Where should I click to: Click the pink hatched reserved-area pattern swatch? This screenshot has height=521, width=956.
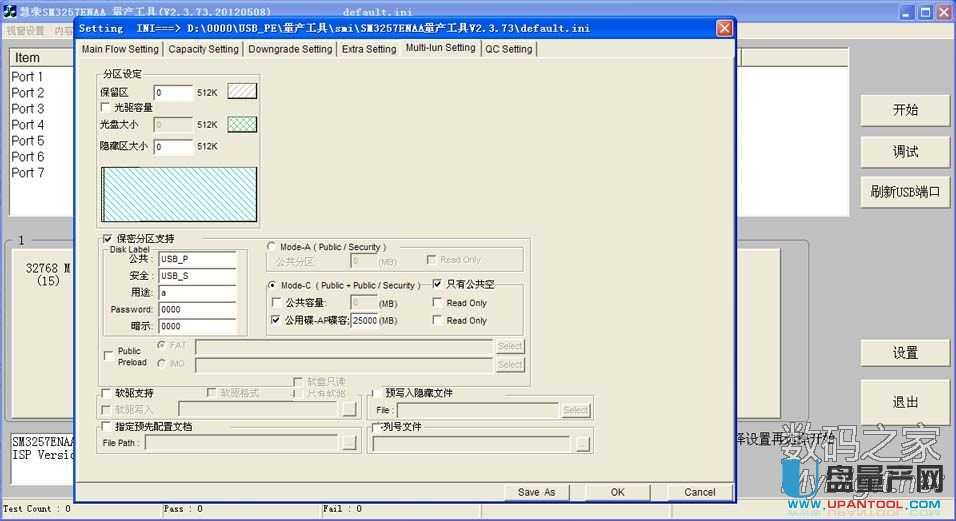coord(242,91)
